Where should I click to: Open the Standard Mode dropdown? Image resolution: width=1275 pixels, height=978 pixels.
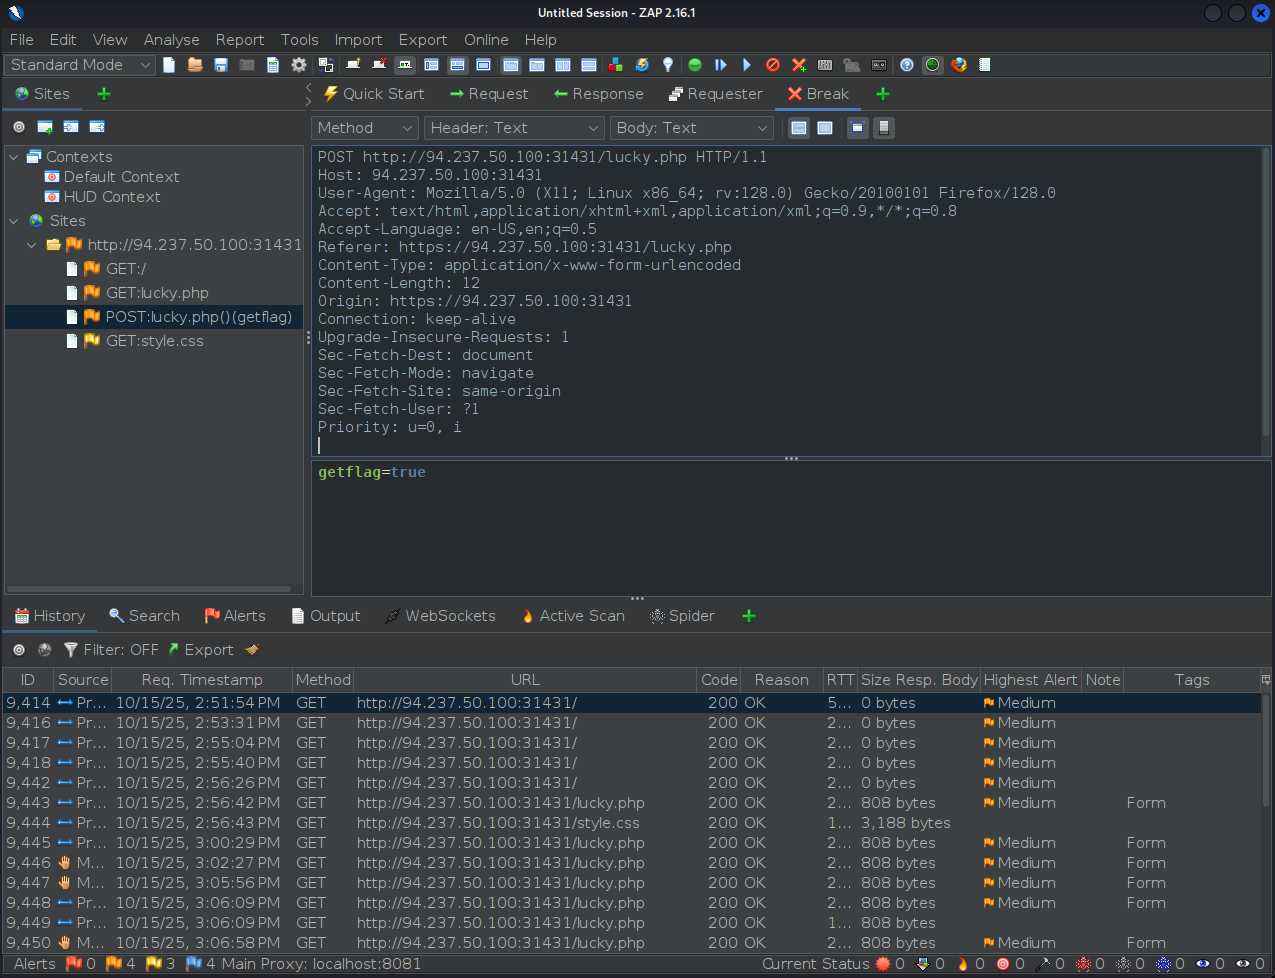point(79,65)
